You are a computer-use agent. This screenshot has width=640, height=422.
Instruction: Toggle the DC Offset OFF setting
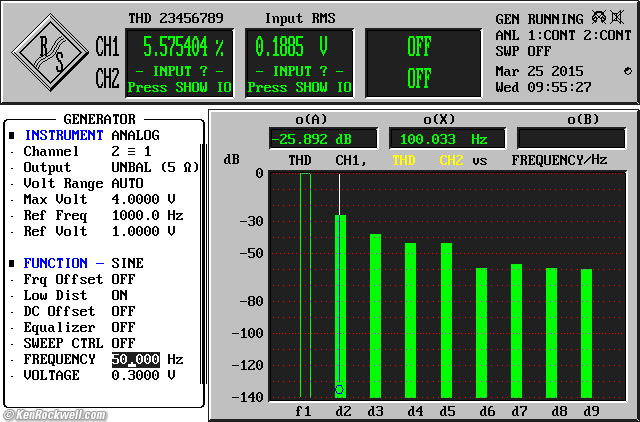[123, 311]
